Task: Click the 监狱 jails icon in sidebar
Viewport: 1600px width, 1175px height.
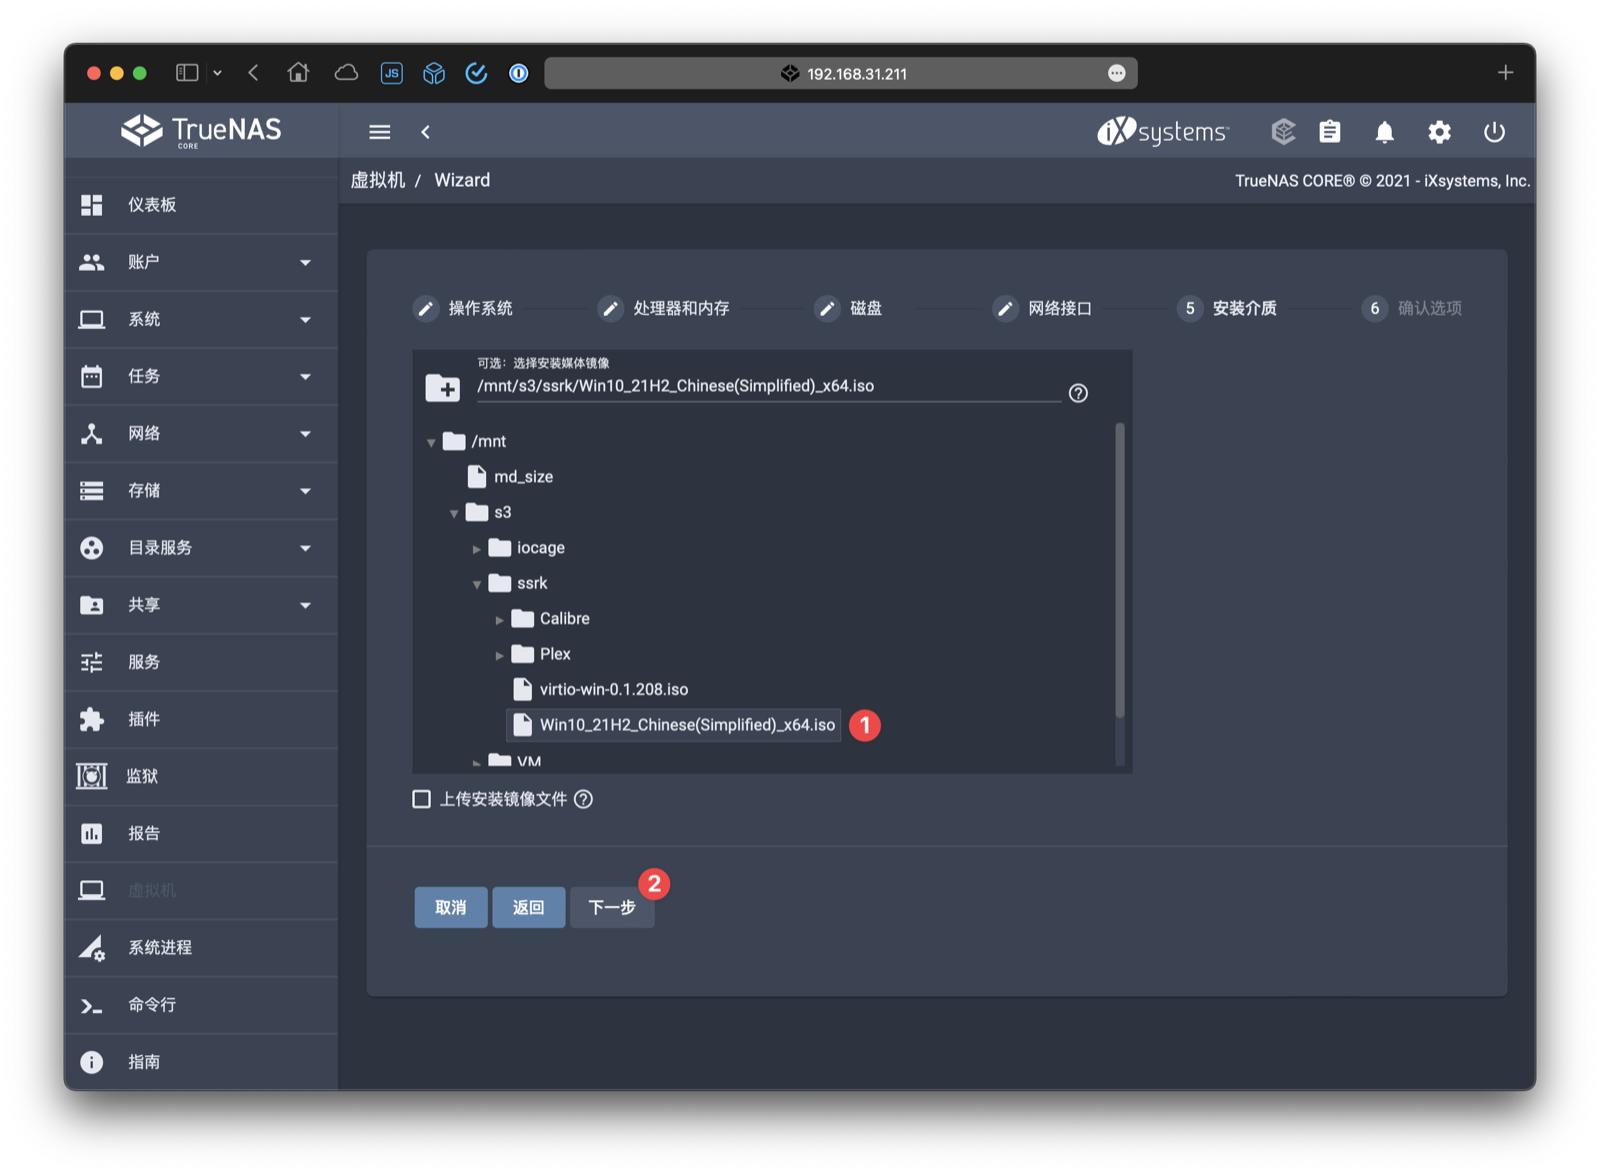Action: pos(92,776)
